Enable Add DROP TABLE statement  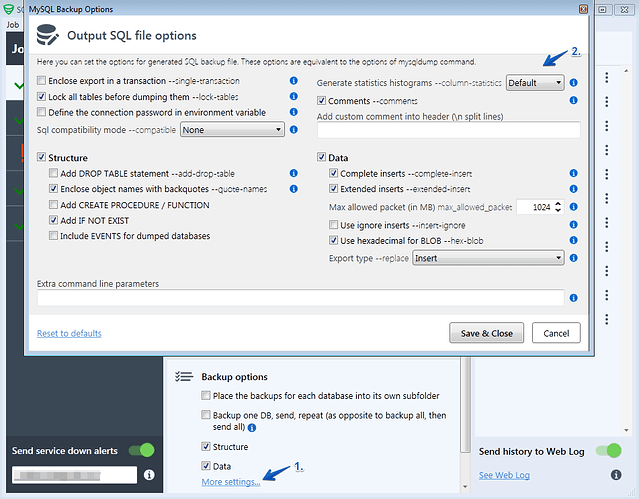53,173
